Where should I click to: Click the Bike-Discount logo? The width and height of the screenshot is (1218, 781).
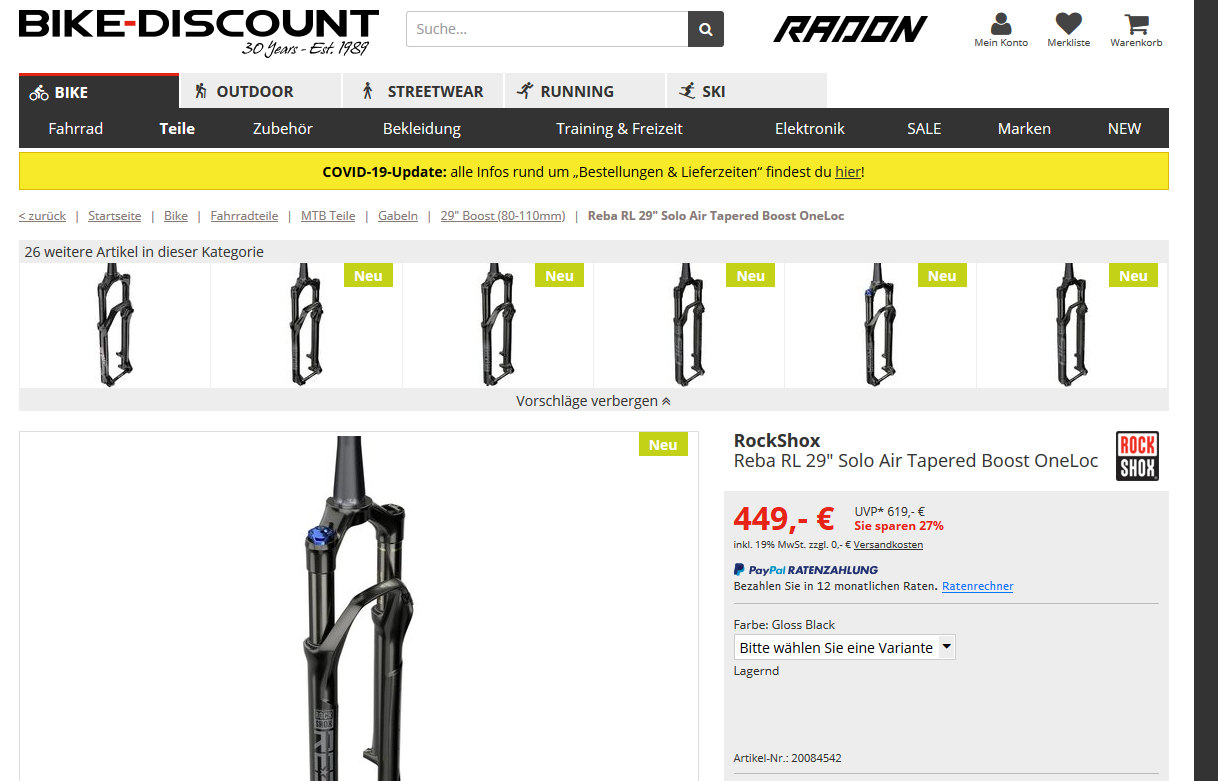click(199, 32)
